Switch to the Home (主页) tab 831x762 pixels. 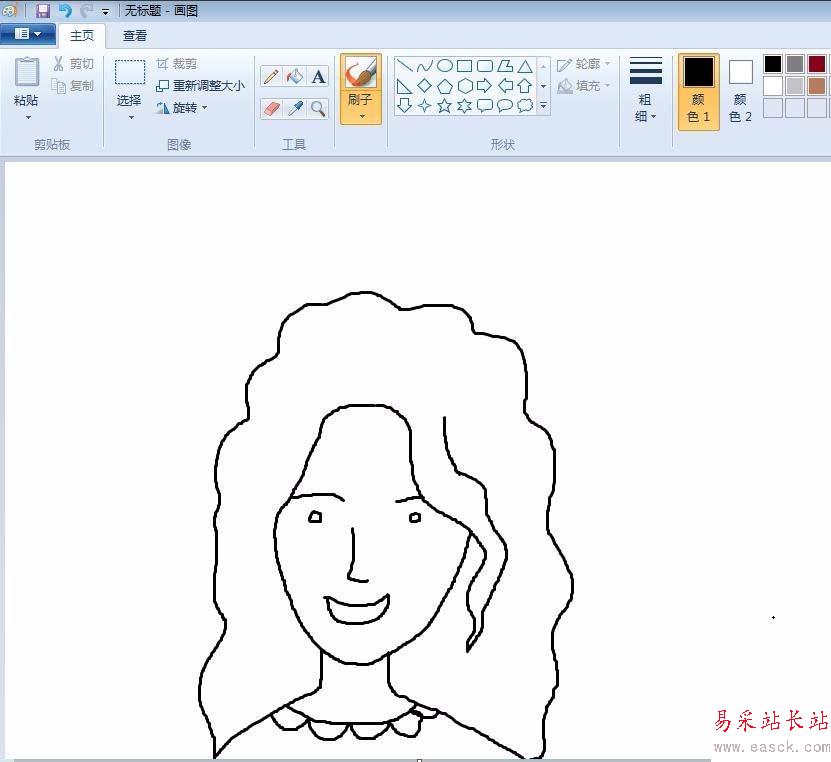[82, 36]
